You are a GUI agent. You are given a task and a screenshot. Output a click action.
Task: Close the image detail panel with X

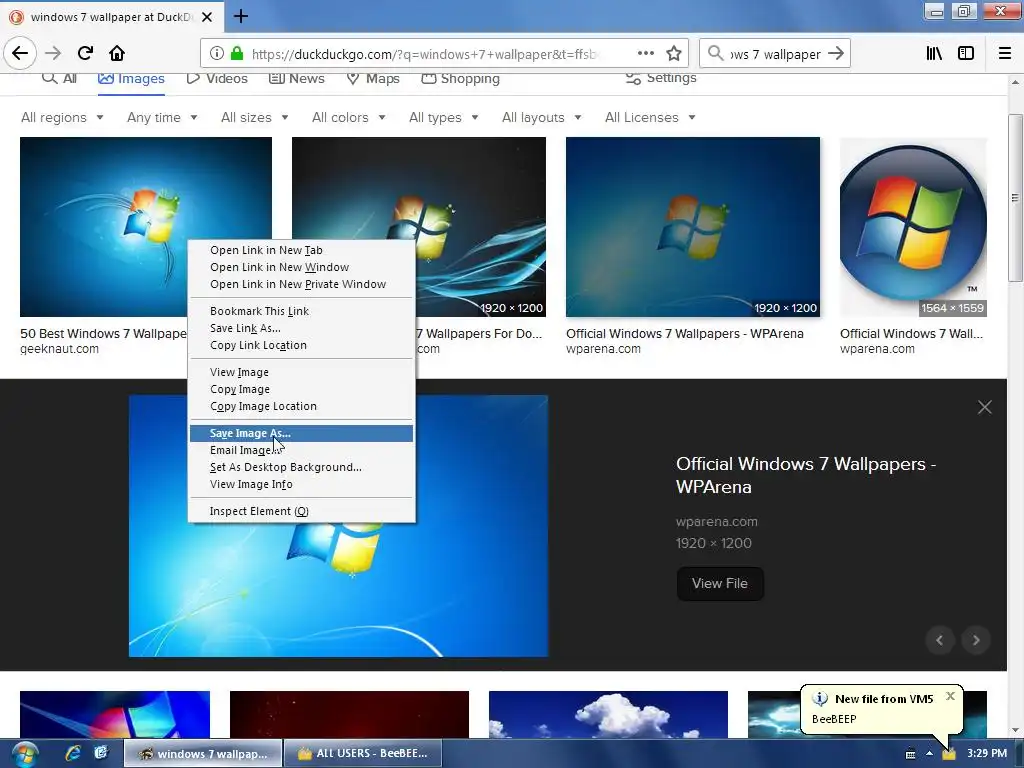pos(984,408)
